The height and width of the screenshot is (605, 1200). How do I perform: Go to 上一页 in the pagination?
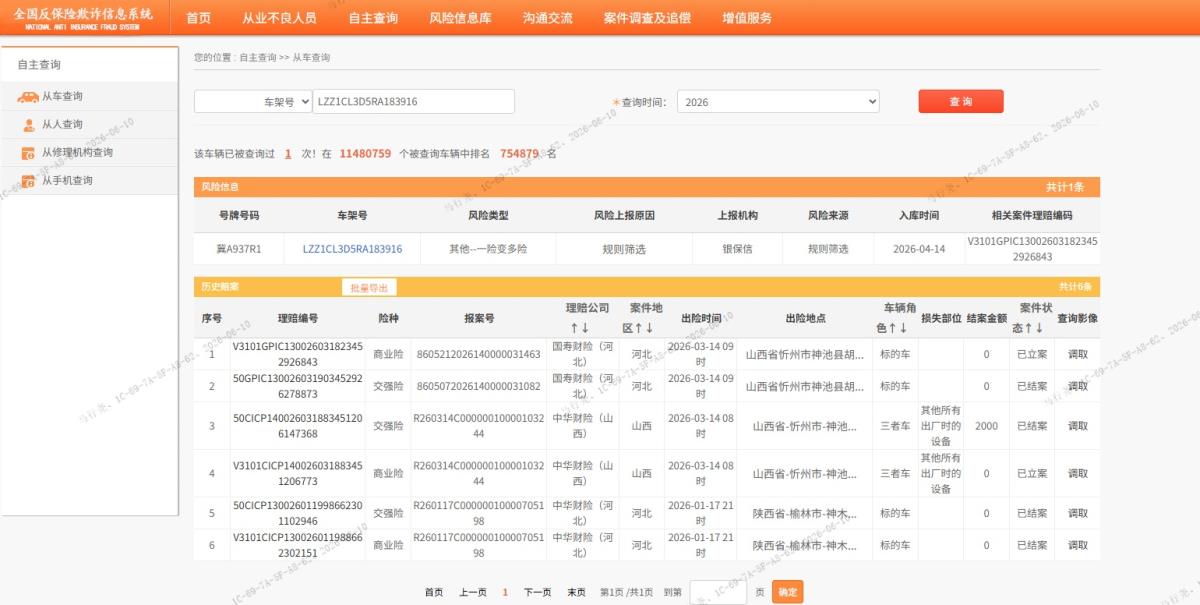pyautogui.click(x=473, y=593)
